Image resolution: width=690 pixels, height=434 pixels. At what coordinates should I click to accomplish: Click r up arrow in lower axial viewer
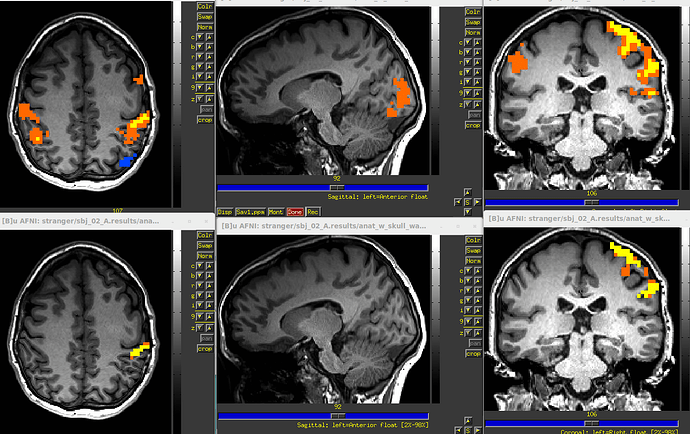click(209, 286)
